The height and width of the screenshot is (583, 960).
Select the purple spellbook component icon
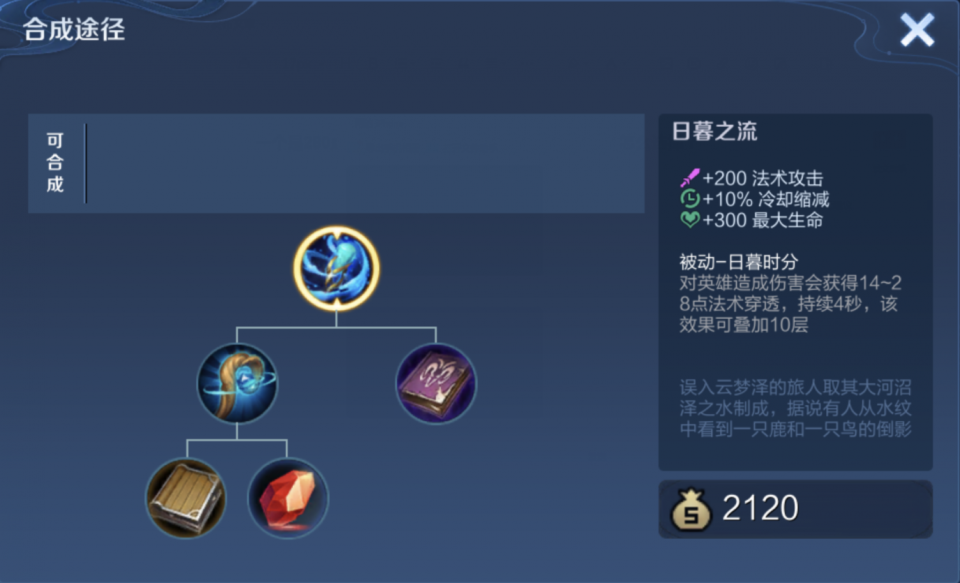coord(436,383)
